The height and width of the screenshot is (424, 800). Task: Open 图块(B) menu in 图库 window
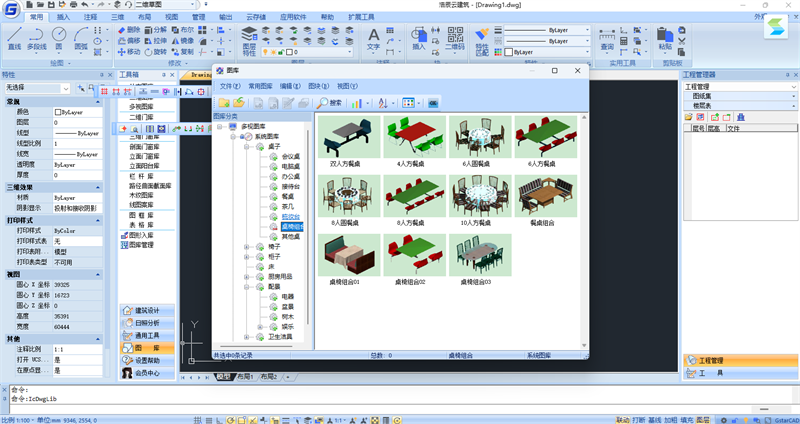(x=319, y=86)
